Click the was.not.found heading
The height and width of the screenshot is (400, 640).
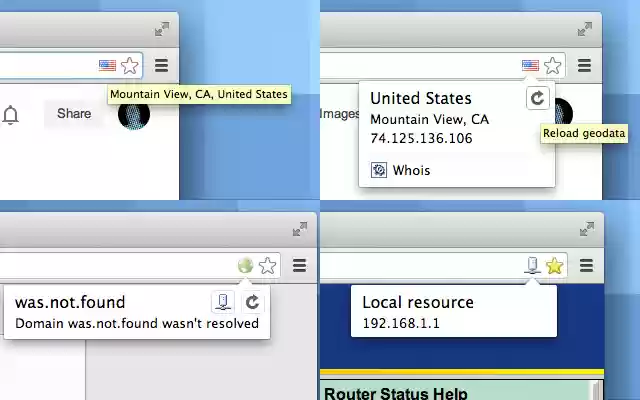pyautogui.click(x=70, y=302)
